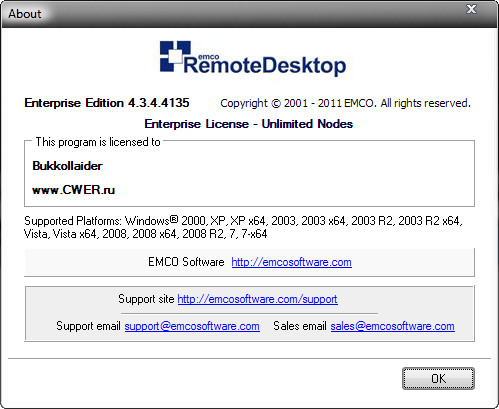Click the Supported Platforms text
The image size is (499, 409).
point(243,227)
